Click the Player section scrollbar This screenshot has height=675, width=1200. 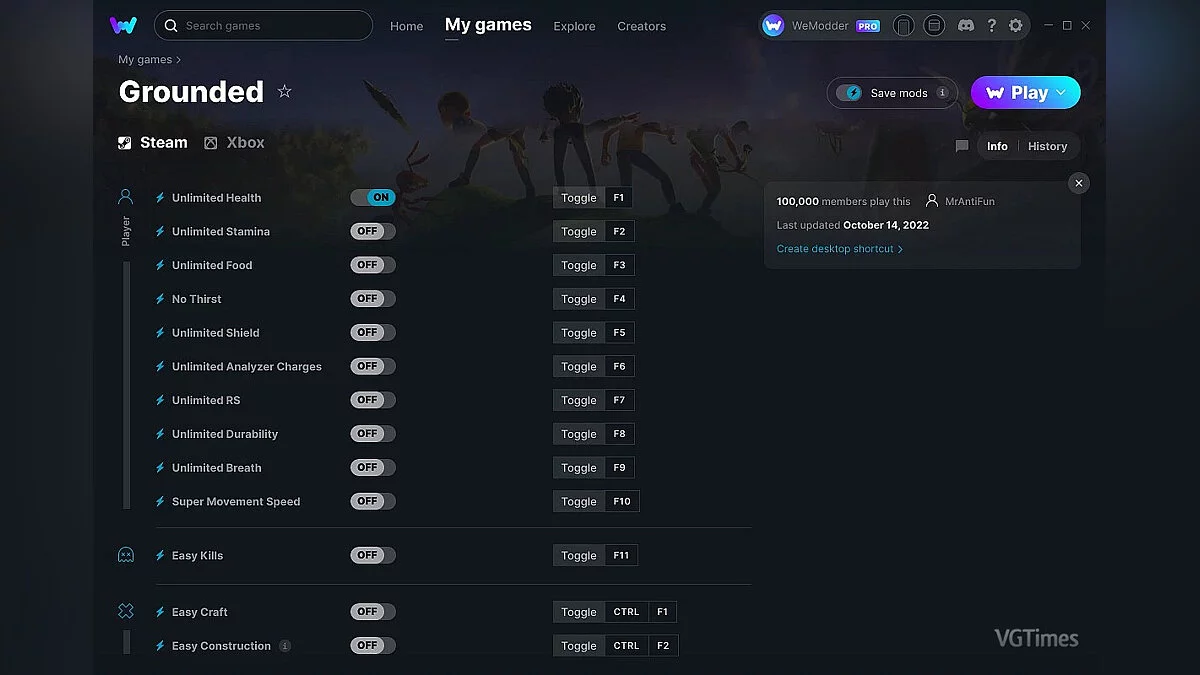tap(126, 385)
